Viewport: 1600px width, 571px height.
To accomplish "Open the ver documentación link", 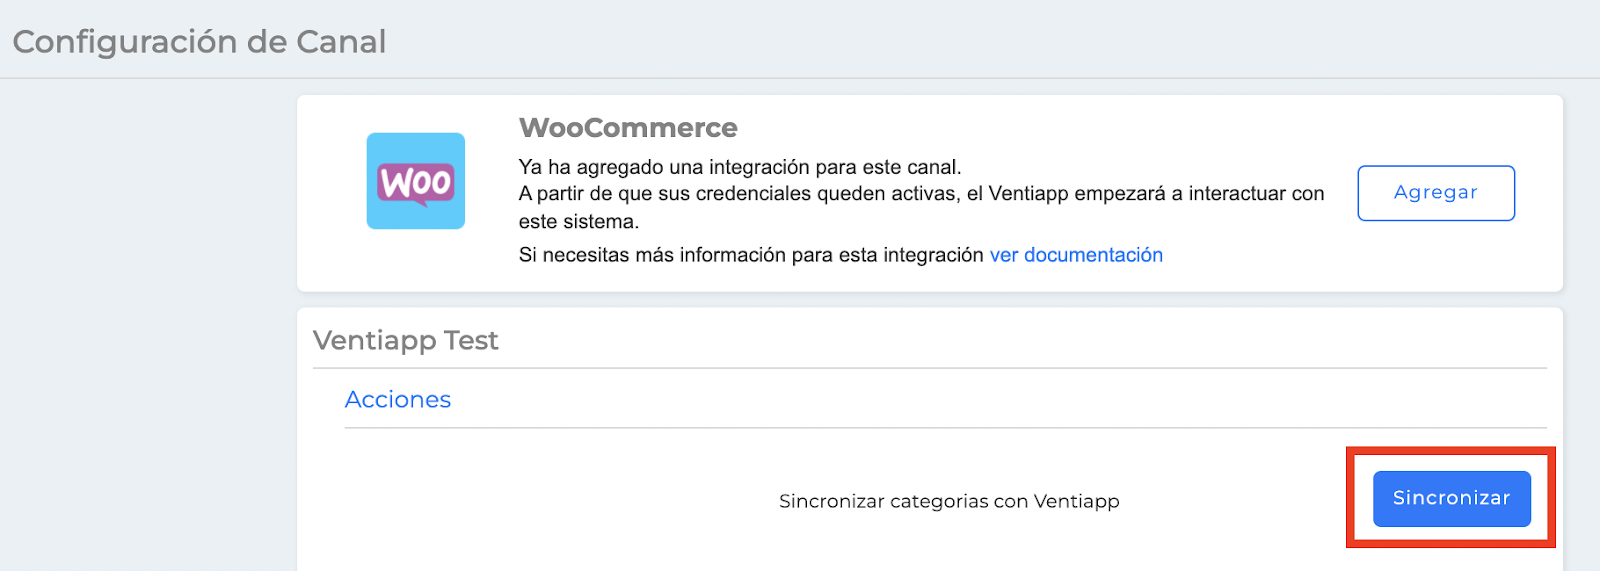I will [x=1076, y=255].
